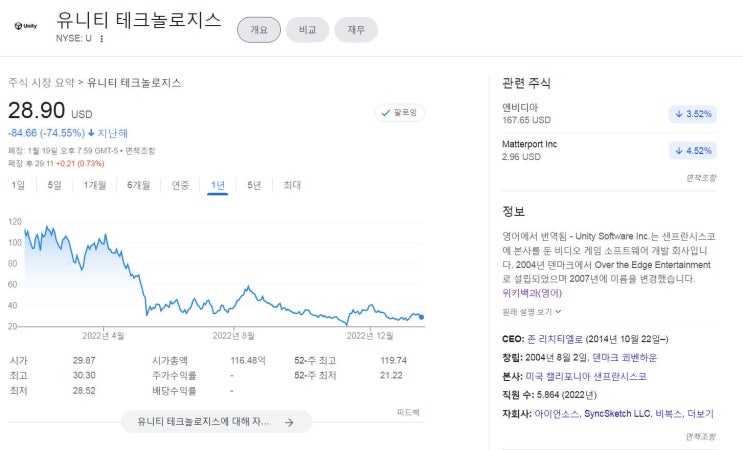743x450 pixels.
Task: Click the 시가총액 value 116.48억
Action: [x=248, y=360]
